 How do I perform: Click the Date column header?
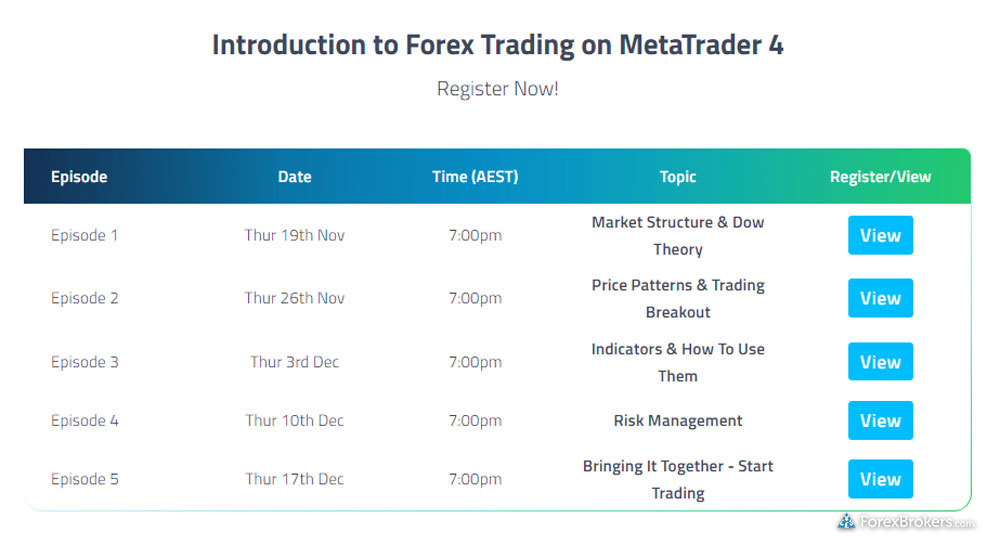tap(294, 177)
